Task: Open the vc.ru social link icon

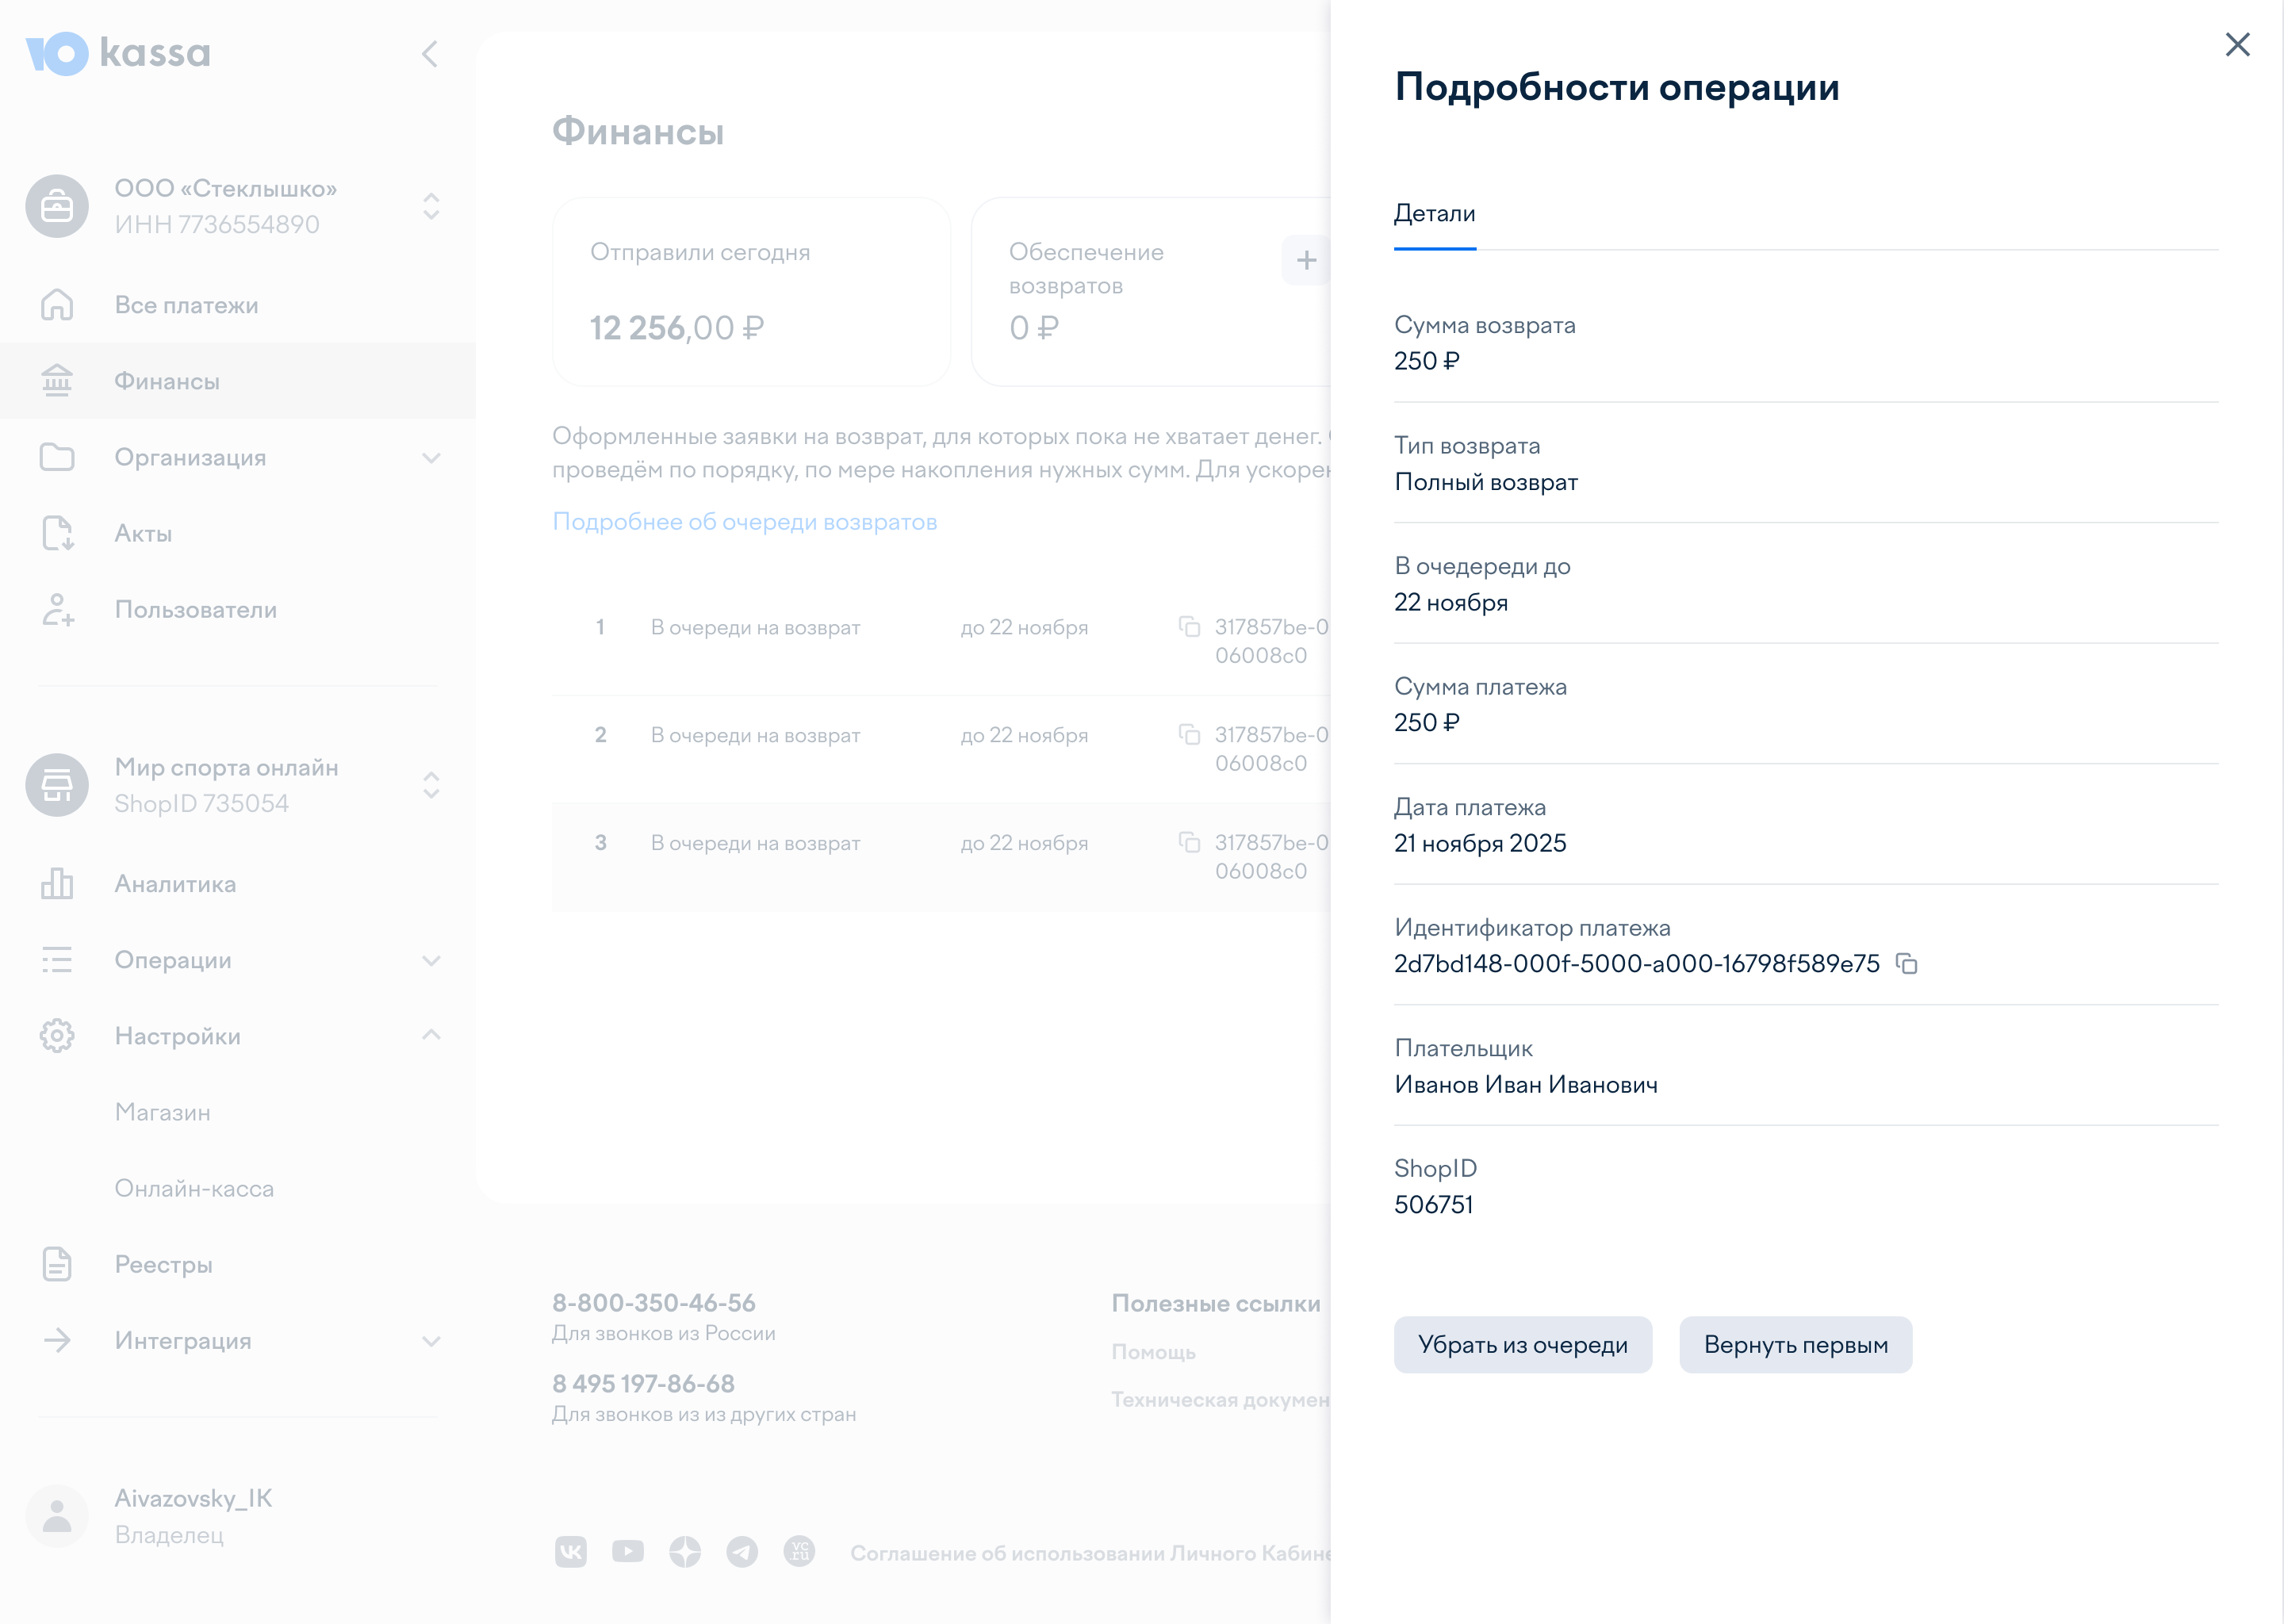Action: tap(799, 1552)
